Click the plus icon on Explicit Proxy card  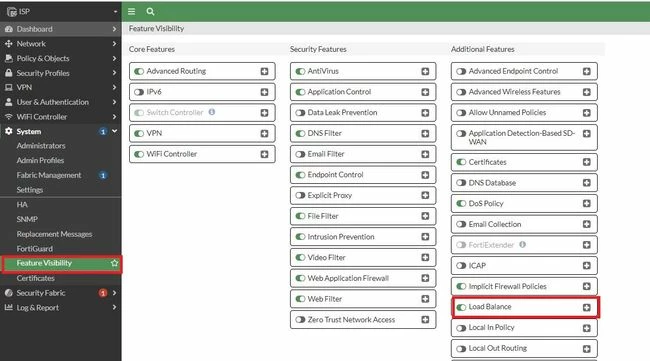[x=425, y=195]
